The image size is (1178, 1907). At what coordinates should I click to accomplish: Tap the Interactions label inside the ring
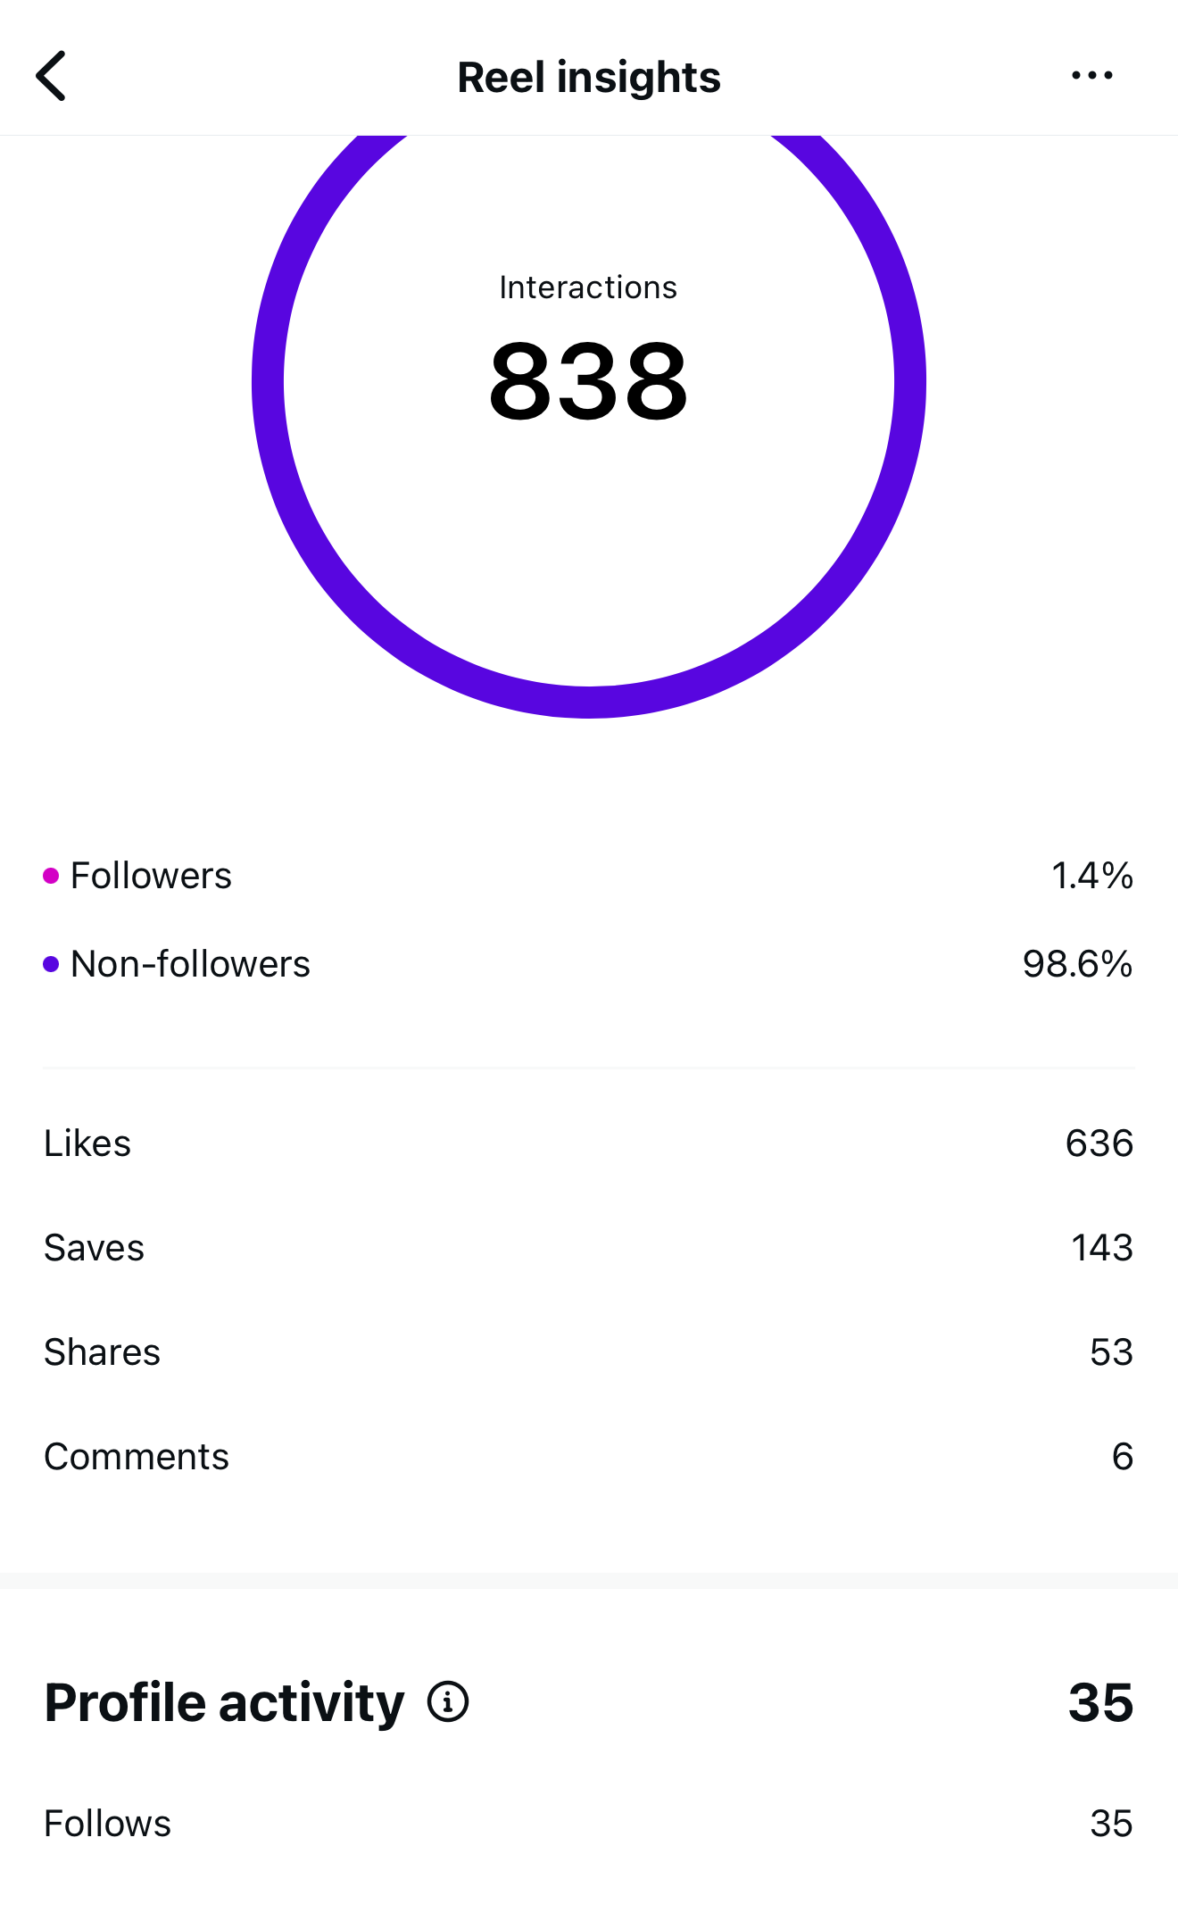(588, 287)
